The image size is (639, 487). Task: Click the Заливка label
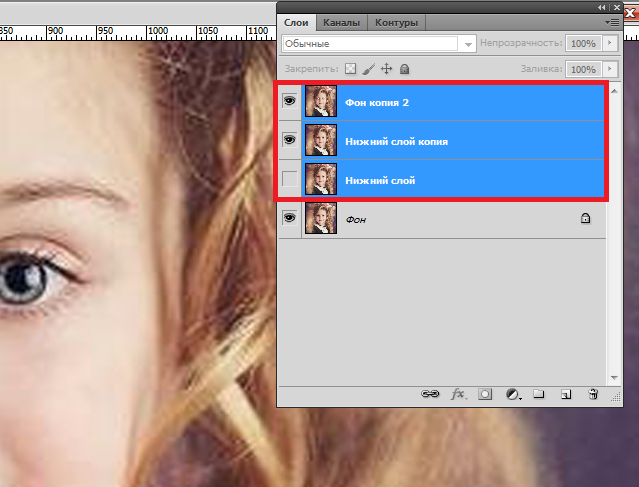click(541, 69)
